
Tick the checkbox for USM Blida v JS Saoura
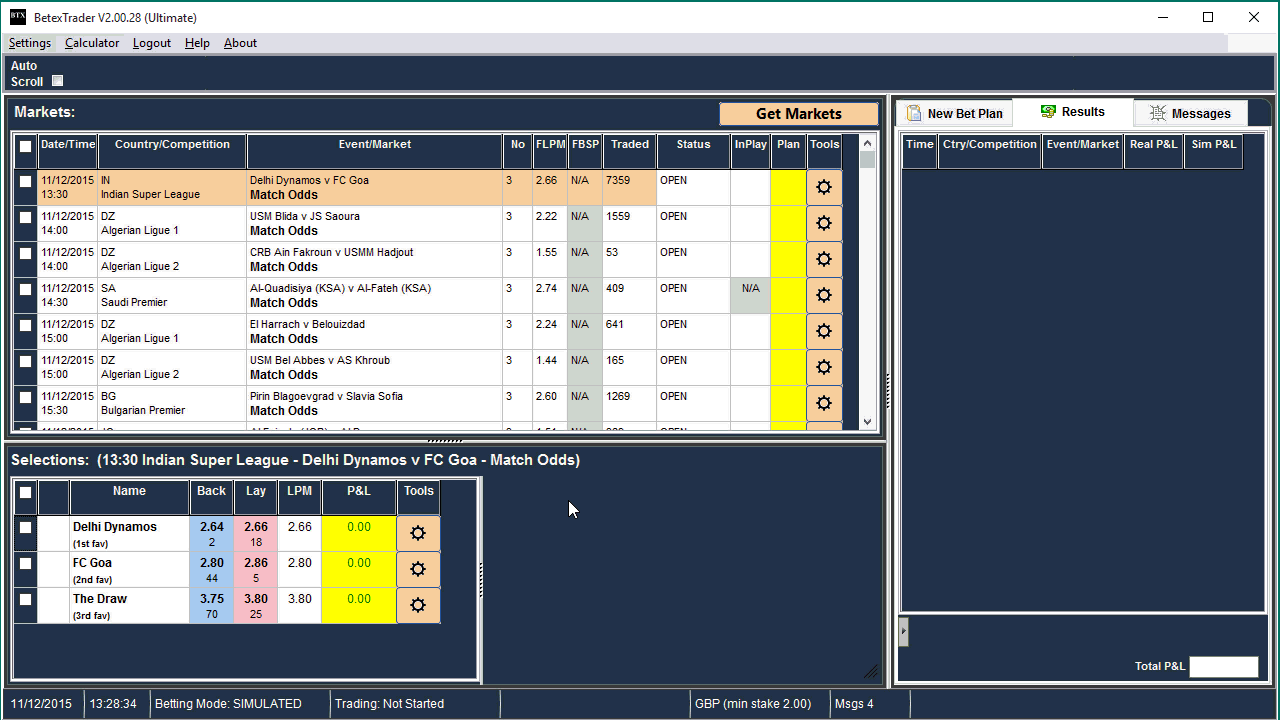tap(26, 217)
